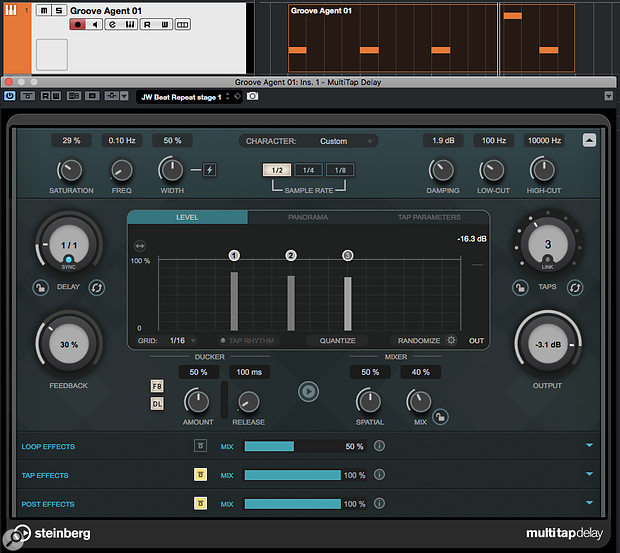
Task: Toggle ducker FB button
Action: coord(157,386)
